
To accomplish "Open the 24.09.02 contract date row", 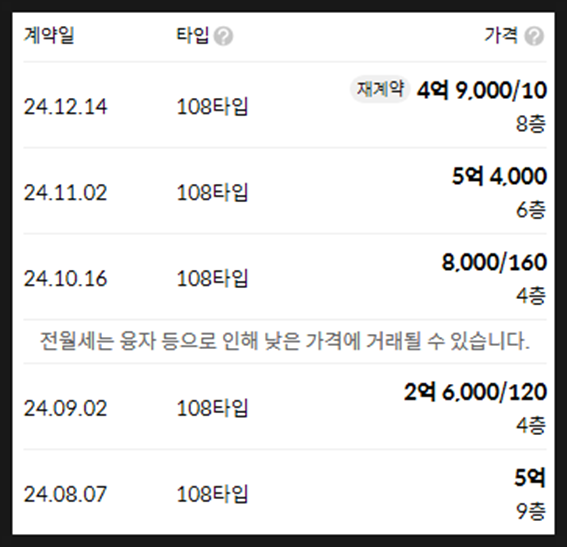I will [285, 406].
